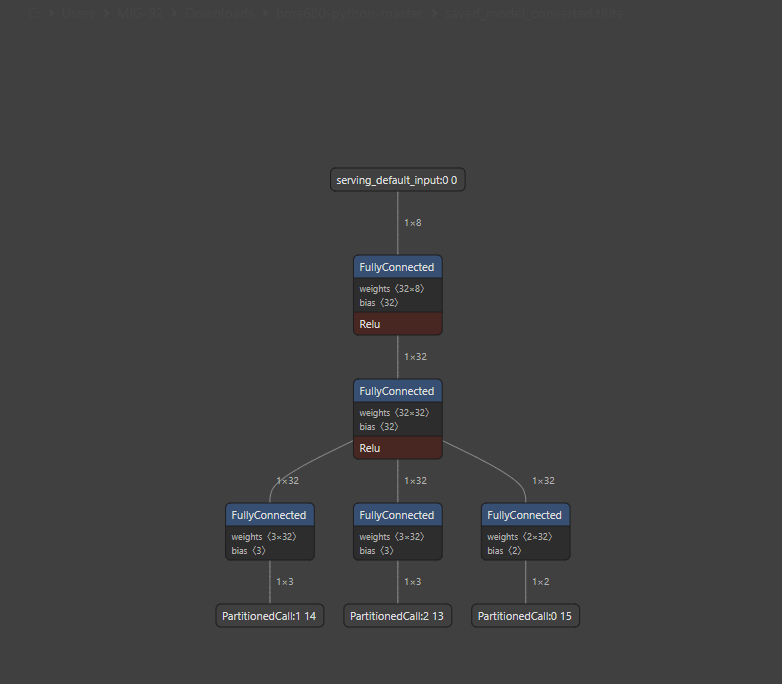Viewport: 782px width, 684px height.
Task: Open weights 3×32 in bottom-left FullyConnected
Action: pos(262,537)
